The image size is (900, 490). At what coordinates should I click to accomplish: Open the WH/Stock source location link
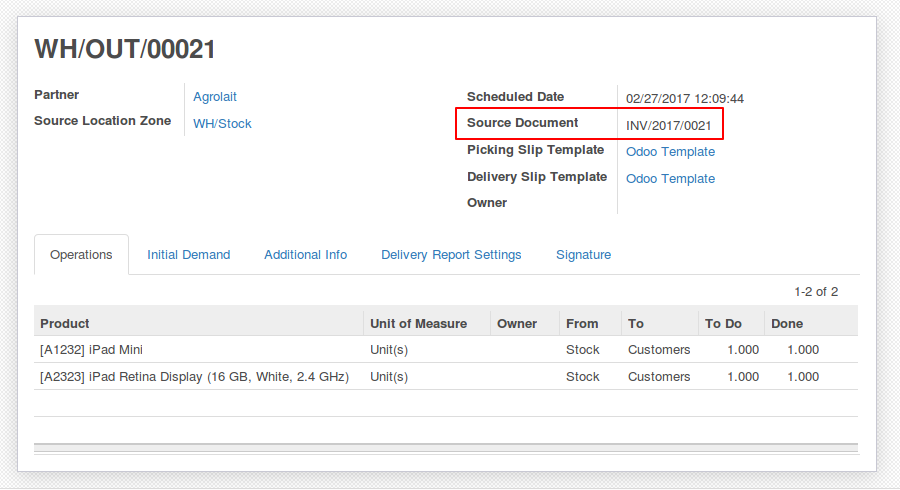point(222,123)
